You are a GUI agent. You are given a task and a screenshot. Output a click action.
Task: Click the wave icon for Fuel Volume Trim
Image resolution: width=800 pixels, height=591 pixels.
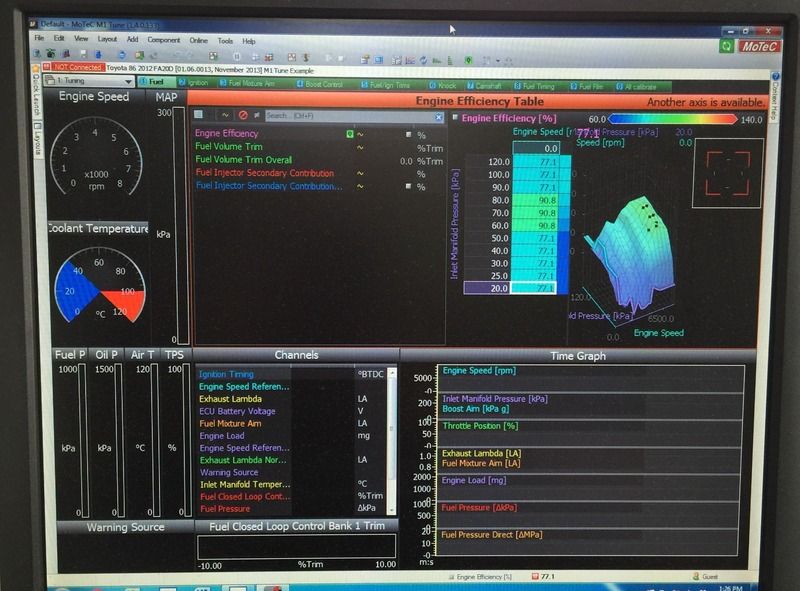coord(360,147)
